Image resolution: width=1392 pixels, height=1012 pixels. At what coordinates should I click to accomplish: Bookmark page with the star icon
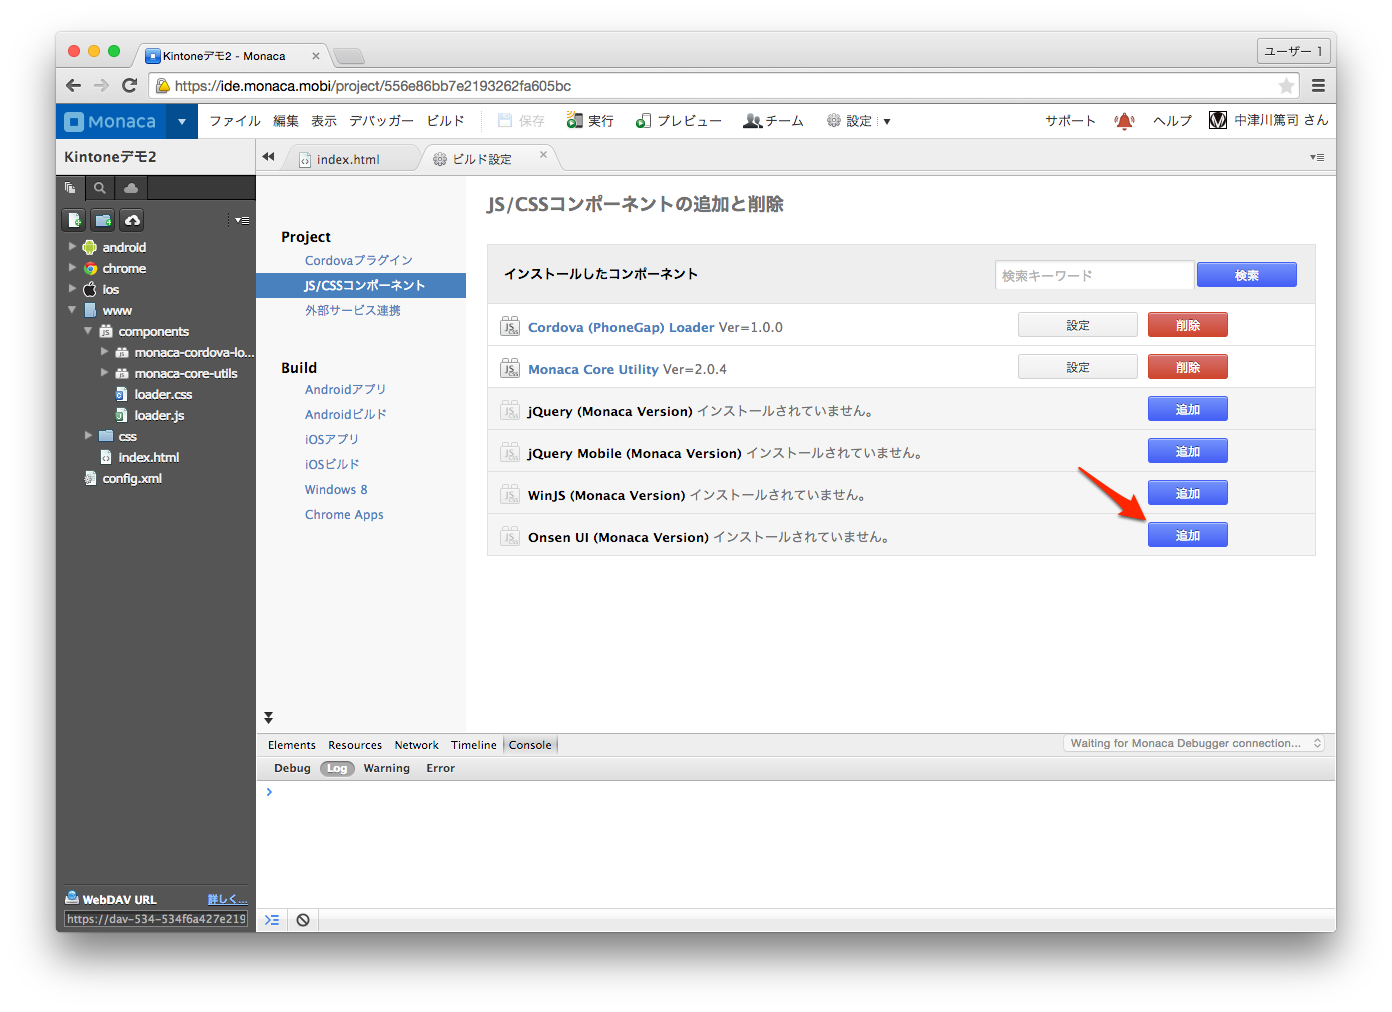click(1286, 86)
